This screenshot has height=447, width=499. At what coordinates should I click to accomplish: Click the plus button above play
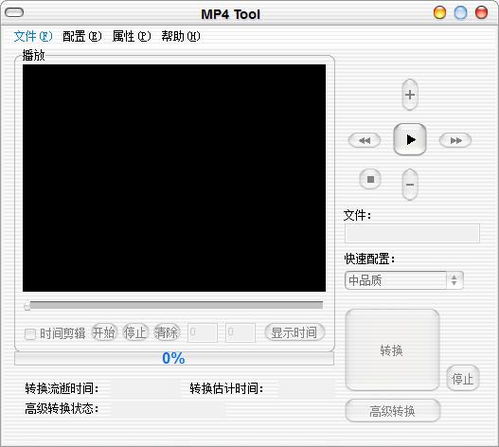click(410, 95)
